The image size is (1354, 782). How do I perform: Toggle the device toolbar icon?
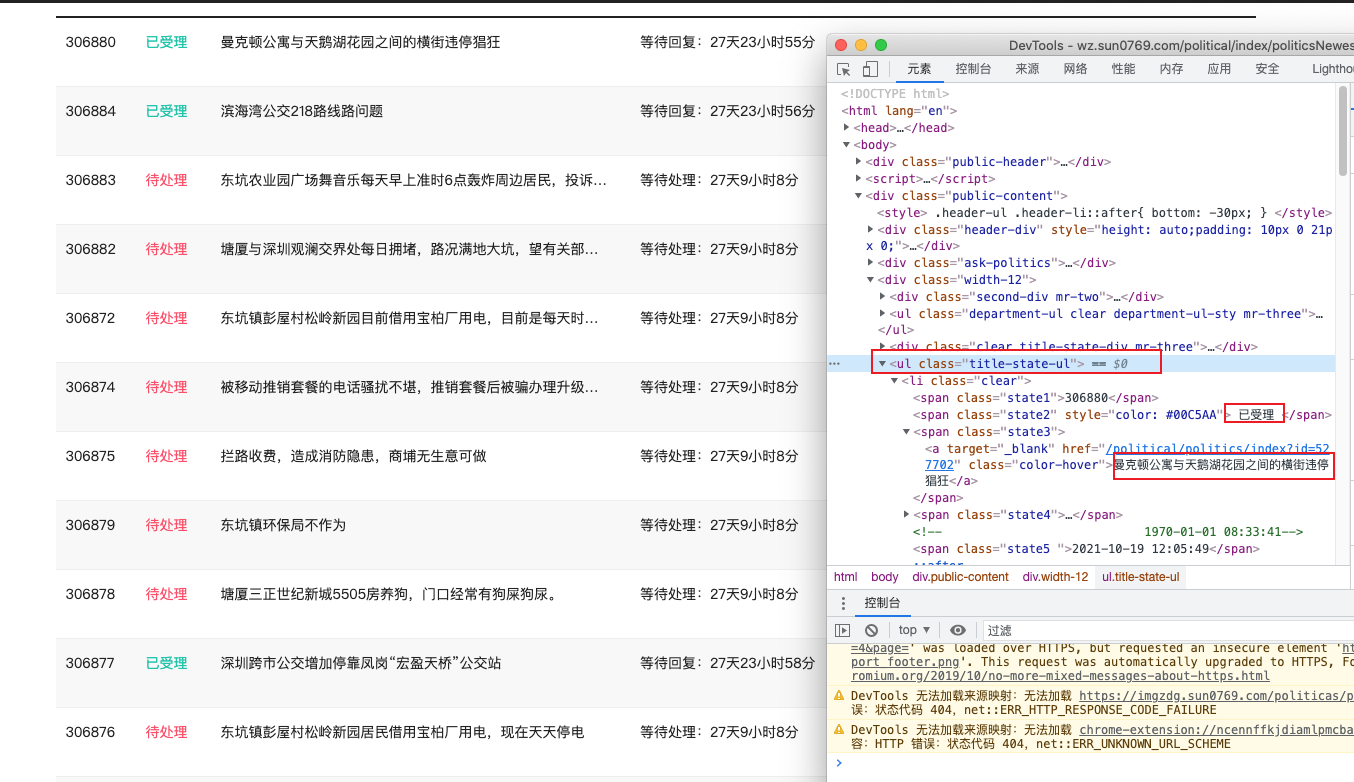click(x=870, y=69)
